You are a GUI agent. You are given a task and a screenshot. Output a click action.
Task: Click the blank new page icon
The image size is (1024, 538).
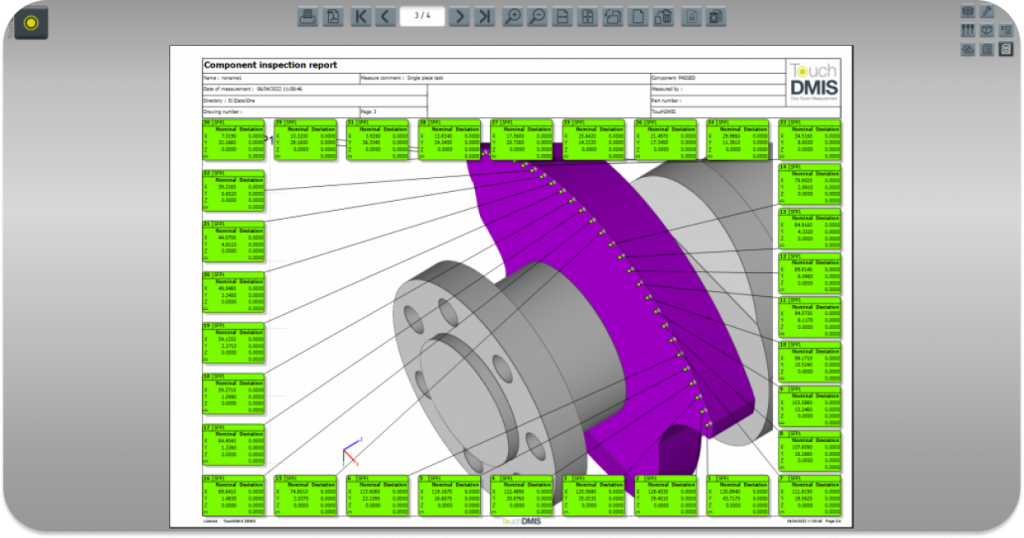[637, 16]
